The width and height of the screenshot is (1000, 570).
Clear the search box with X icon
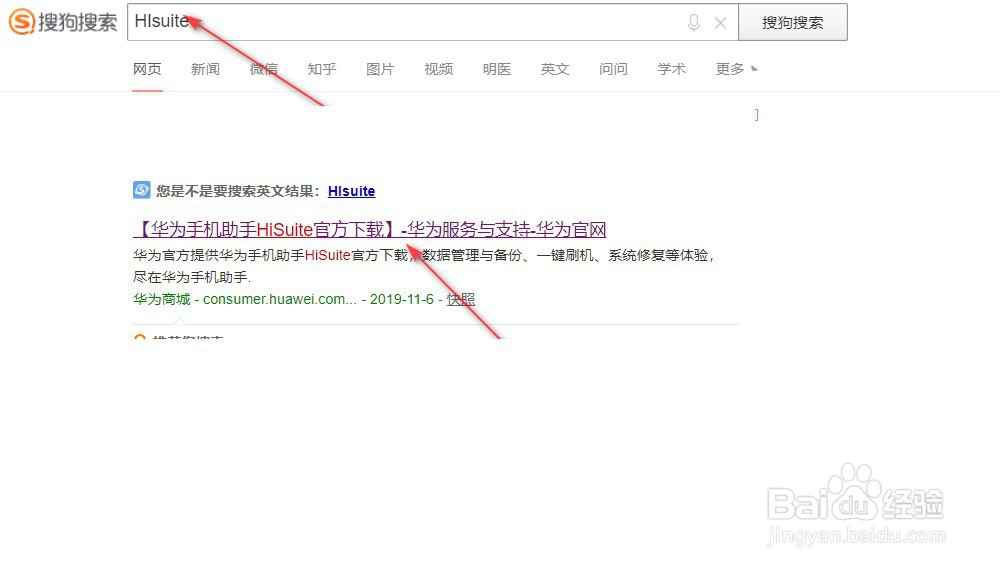click(x=721, y=23)
